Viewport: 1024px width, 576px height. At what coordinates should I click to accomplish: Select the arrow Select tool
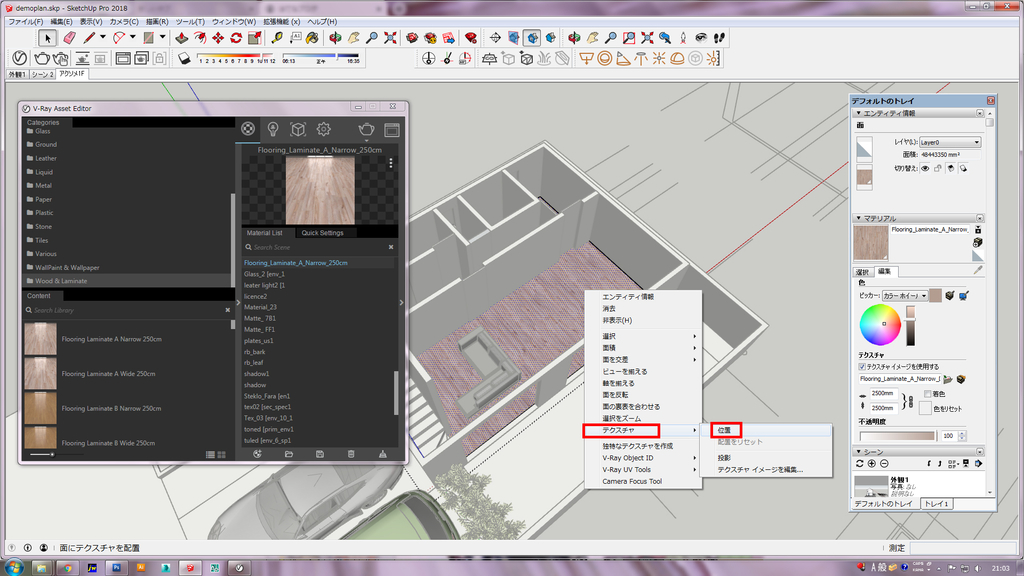[x=47, y=38]
